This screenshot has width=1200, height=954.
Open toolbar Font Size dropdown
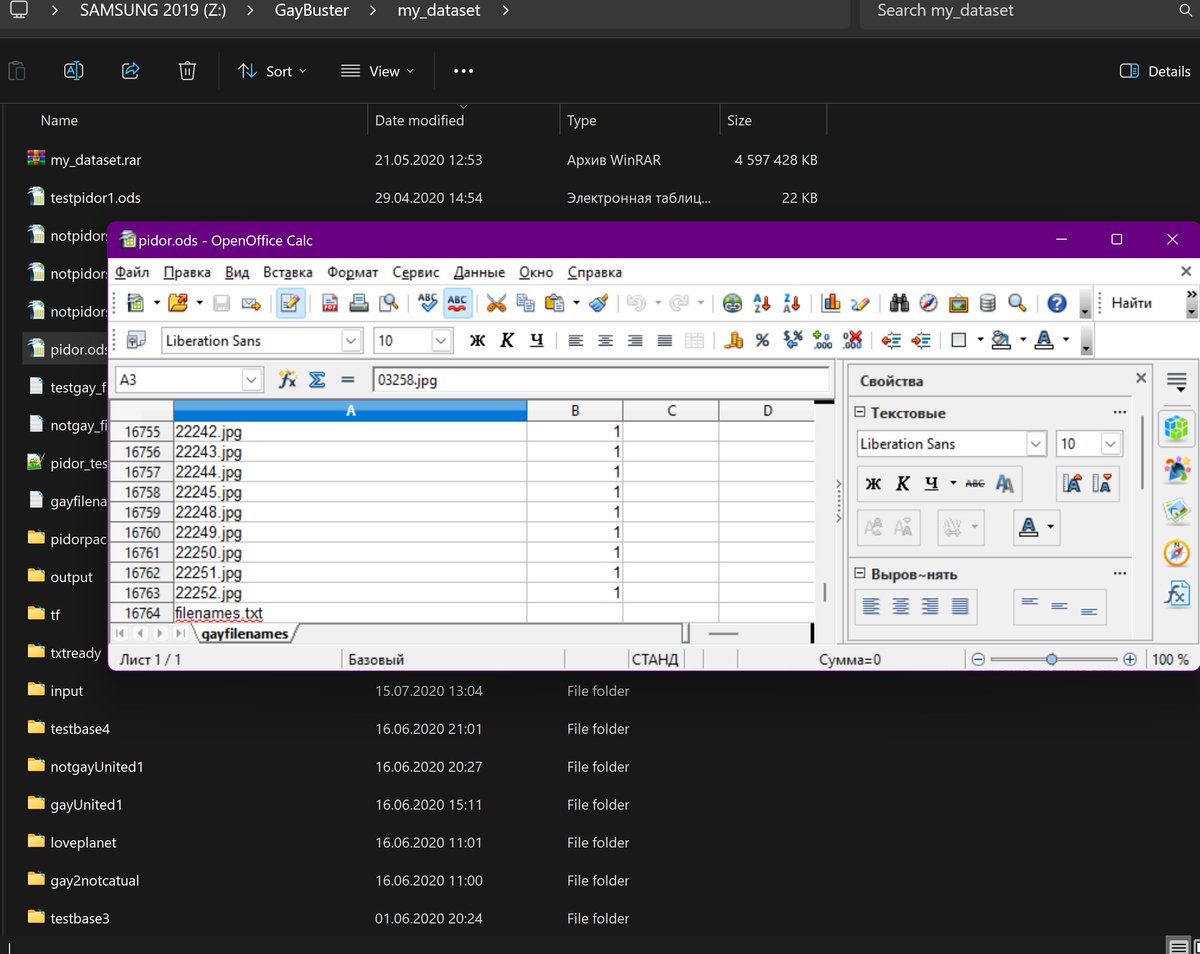click(442, 340)
